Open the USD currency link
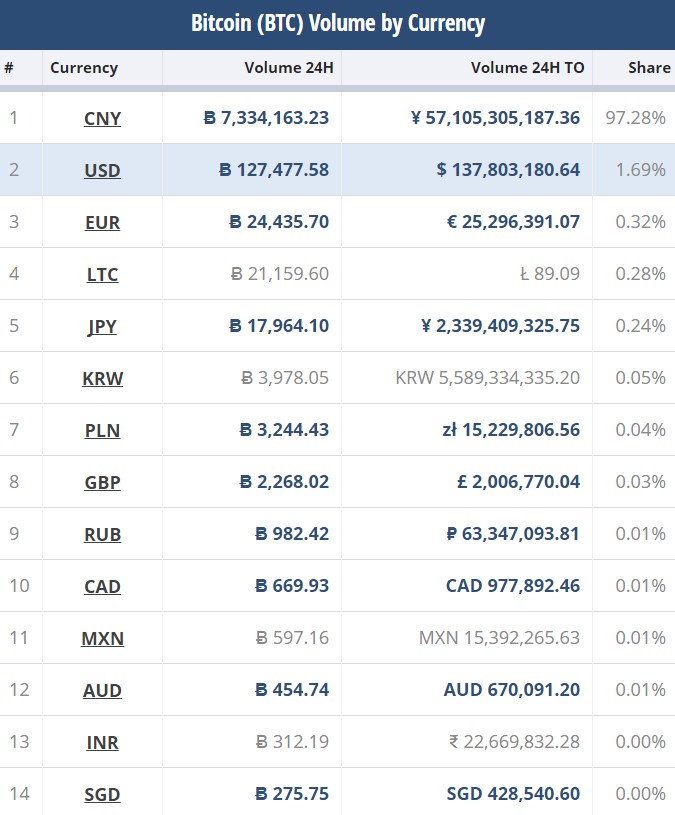 [x=102, y=170]
